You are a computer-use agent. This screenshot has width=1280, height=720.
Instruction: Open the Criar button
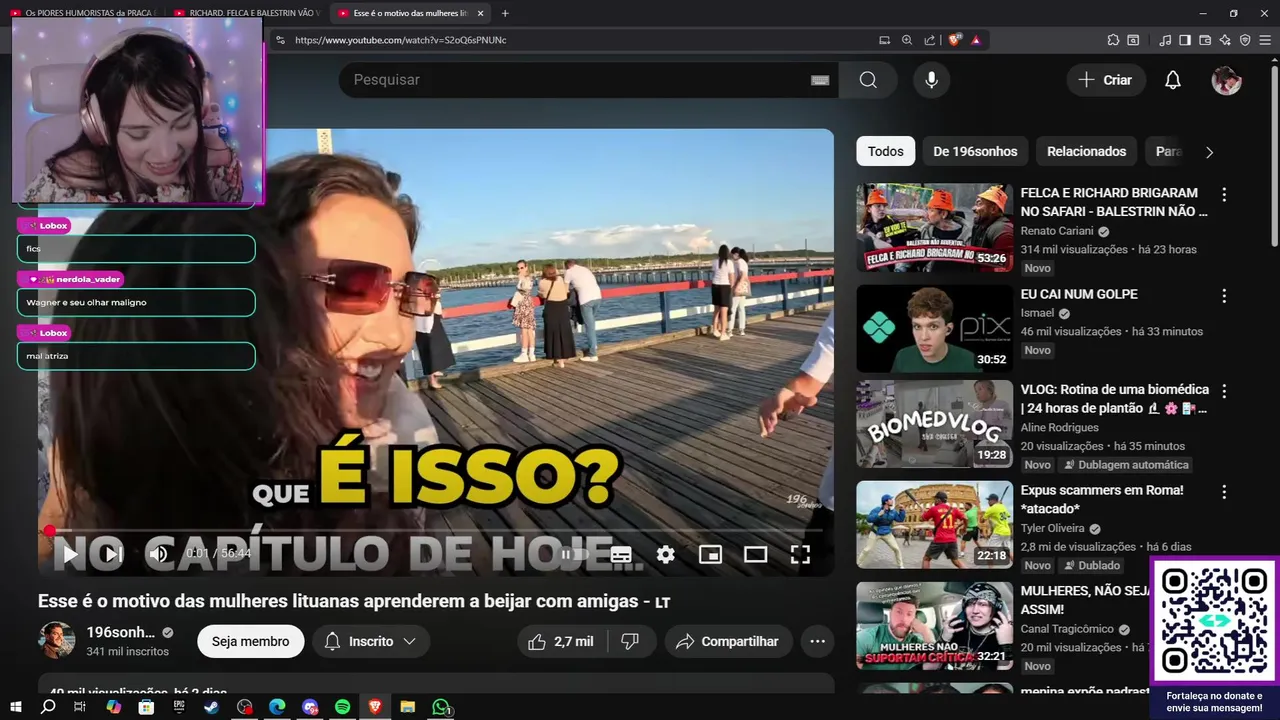point(1105,80)
